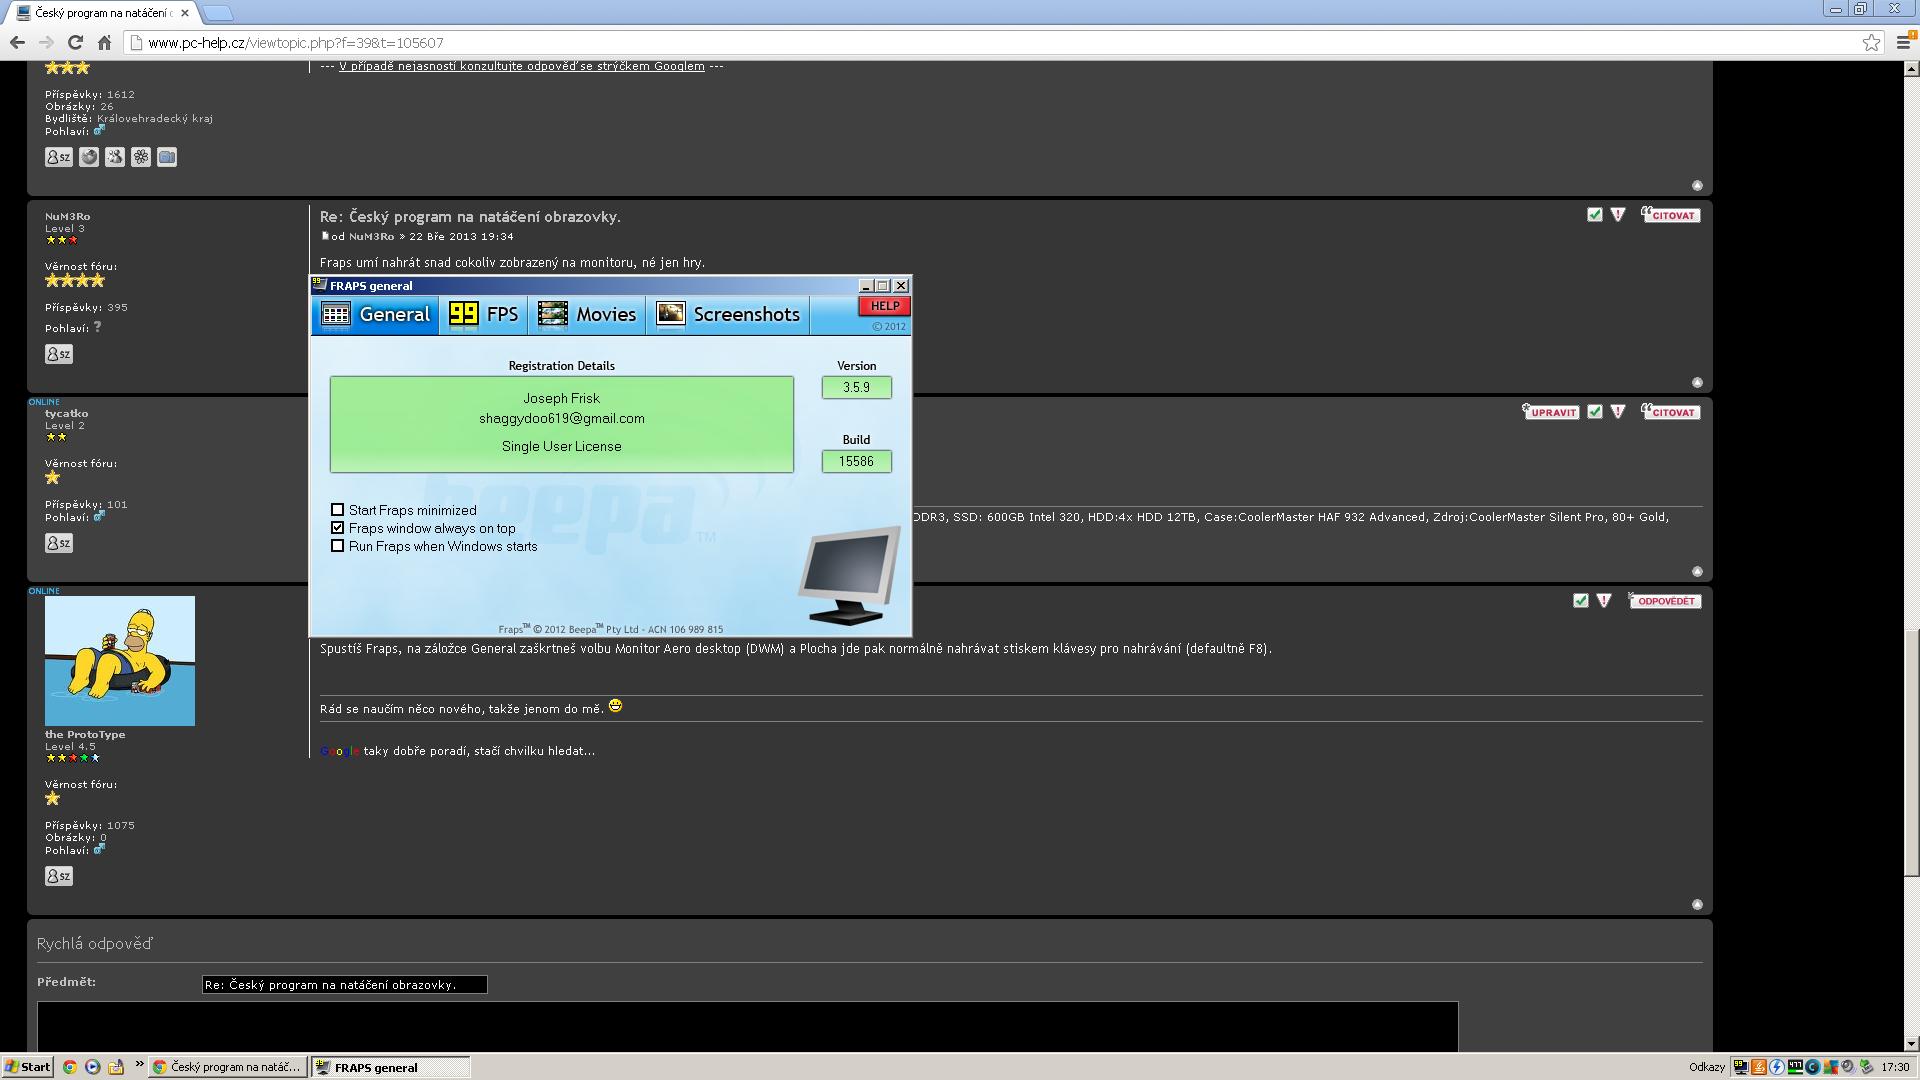Report the ProtoType's post with exclamation icon
This screenshot has height=1080, width=1920.
(1604, 601)
